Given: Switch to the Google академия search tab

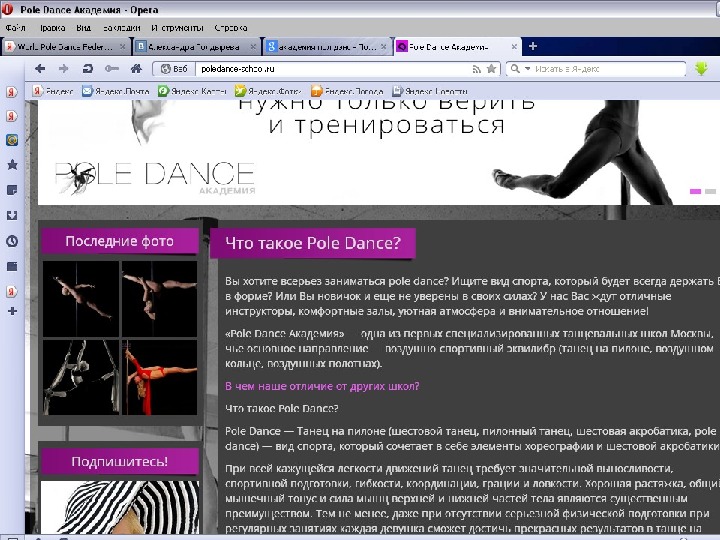Looking at the screenshot, I should click(327, 47).
